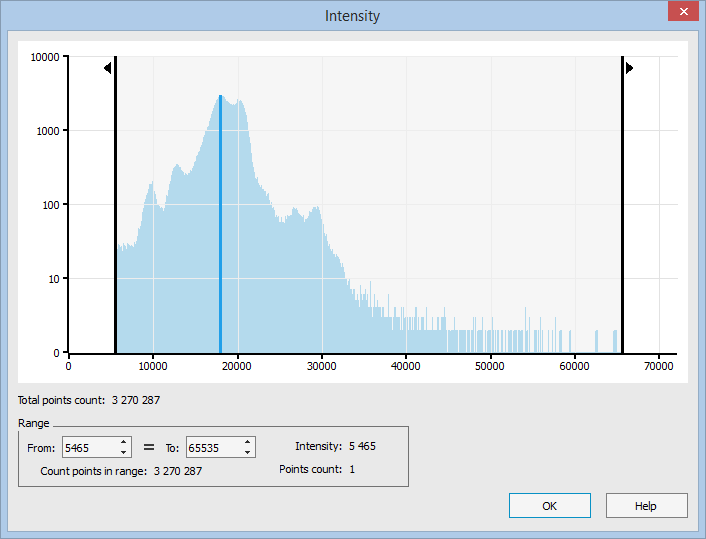
Task: Focus the To range input field
Action: [212, 447]
